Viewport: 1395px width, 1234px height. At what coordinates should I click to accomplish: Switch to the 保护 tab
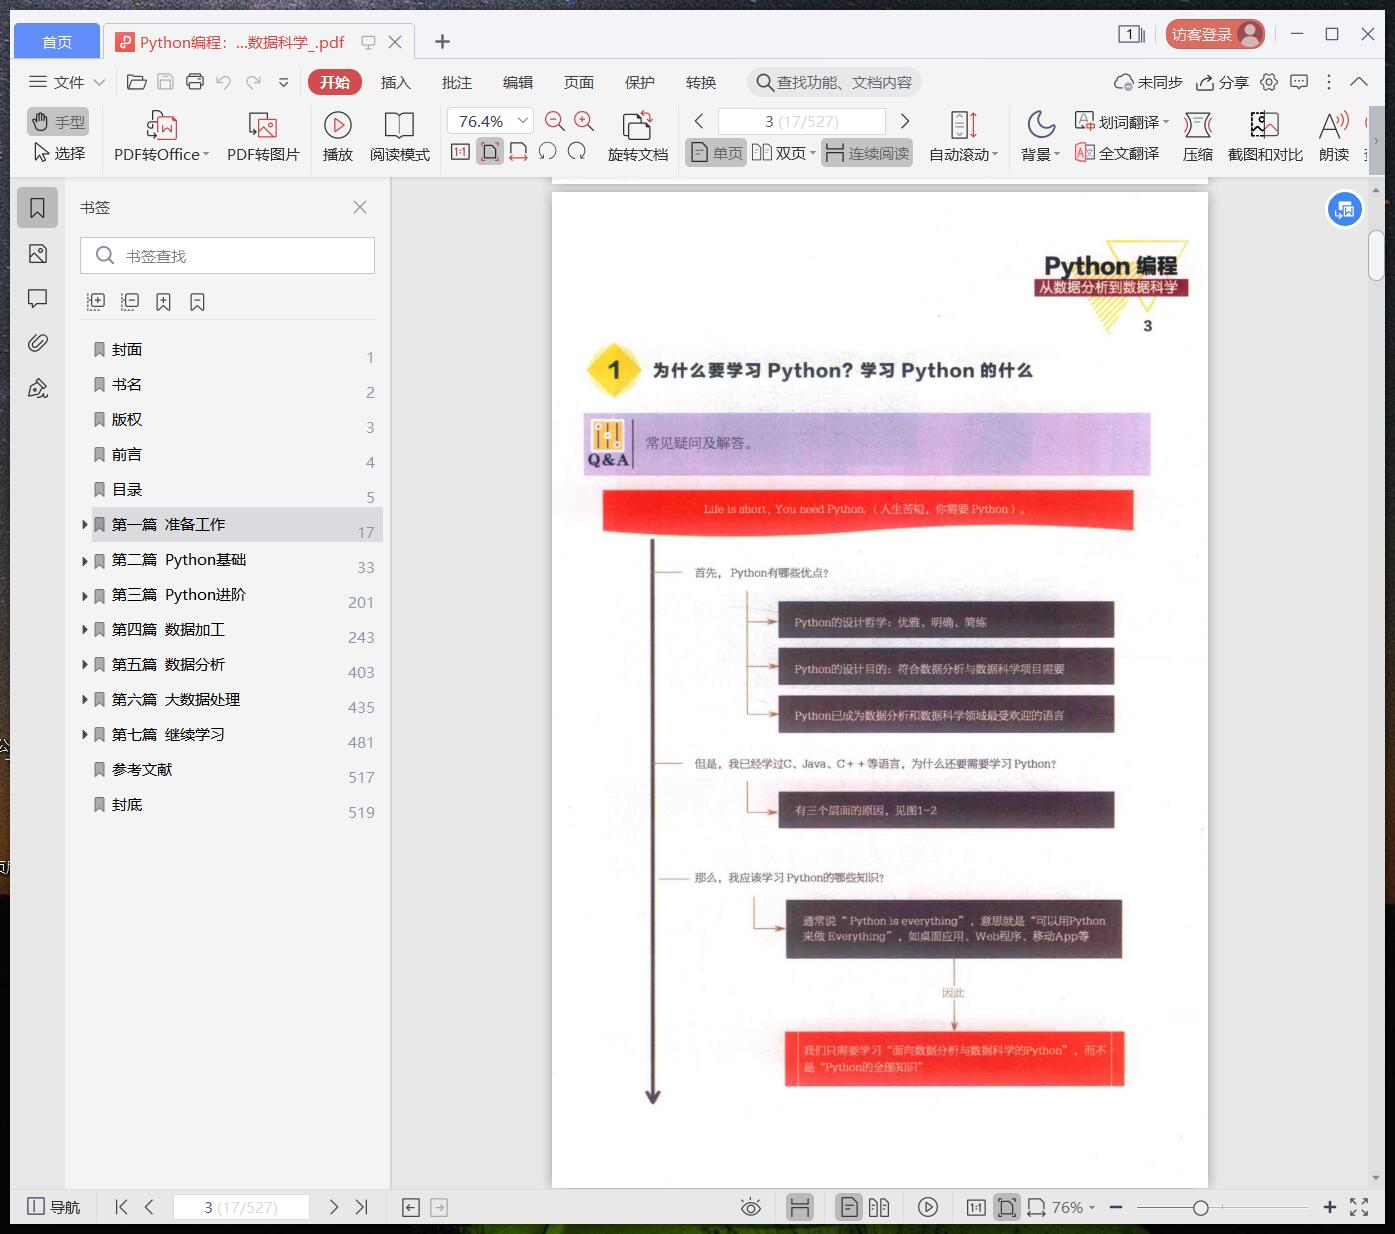pos(640,82)
